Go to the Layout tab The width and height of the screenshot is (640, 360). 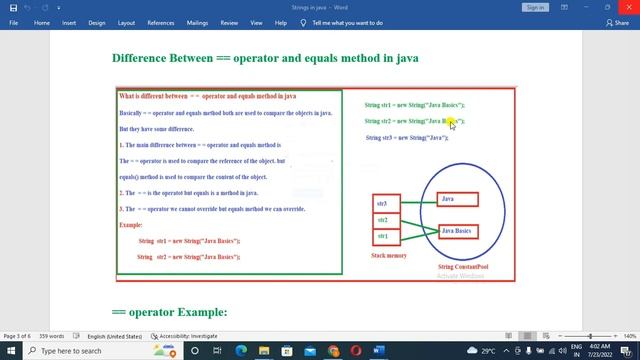[x=126, y=23]
